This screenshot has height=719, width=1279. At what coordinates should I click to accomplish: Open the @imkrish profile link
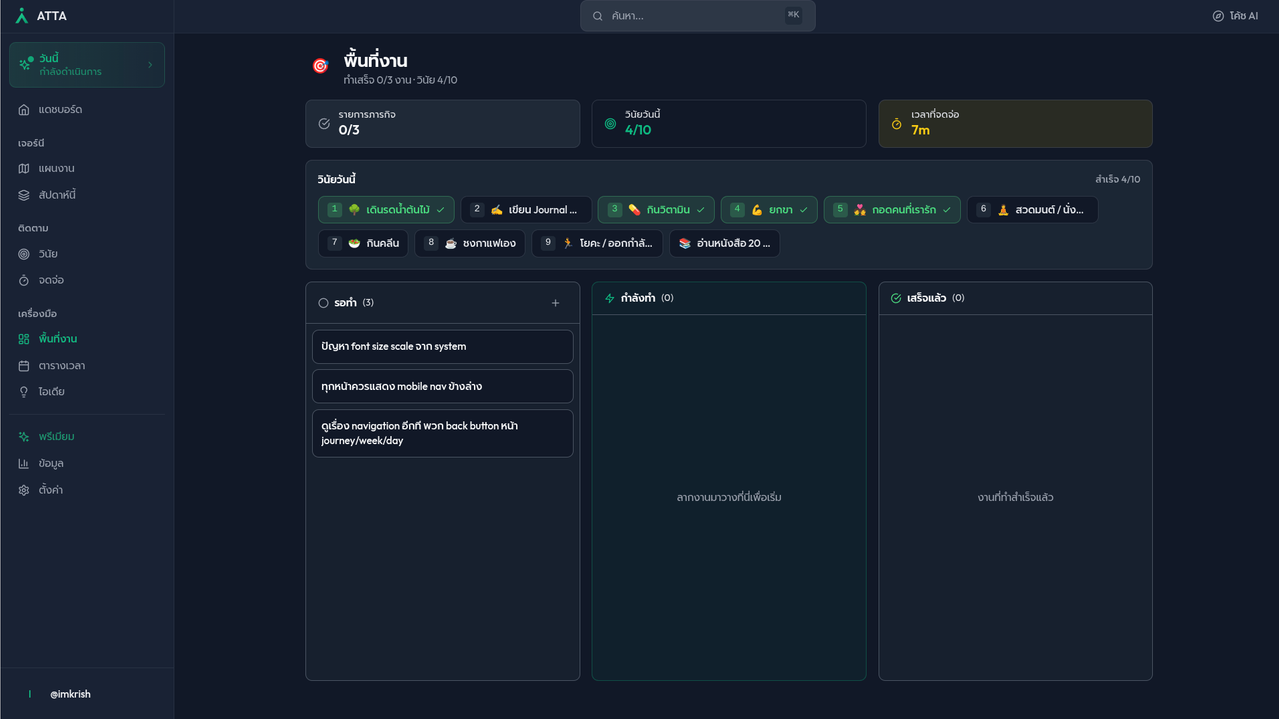tap(70, 694)
